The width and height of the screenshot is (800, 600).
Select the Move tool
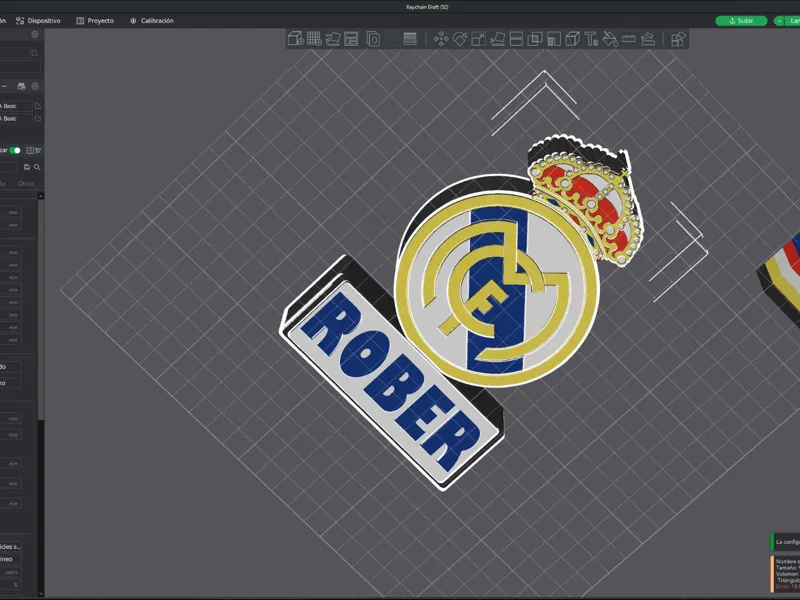pyautogui.click(x=441, y=39)
